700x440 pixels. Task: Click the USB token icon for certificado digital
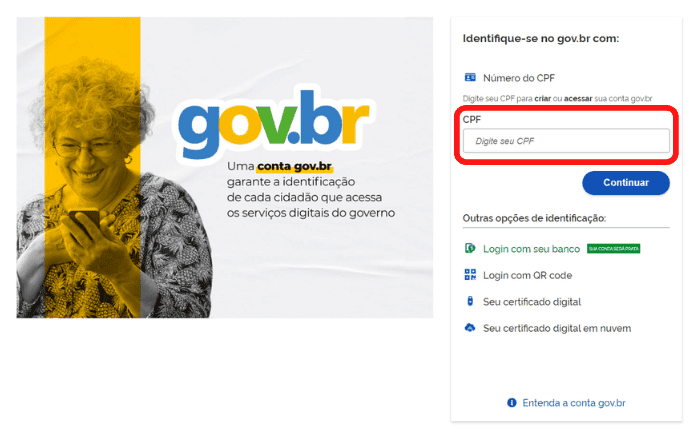click(470, 301)
